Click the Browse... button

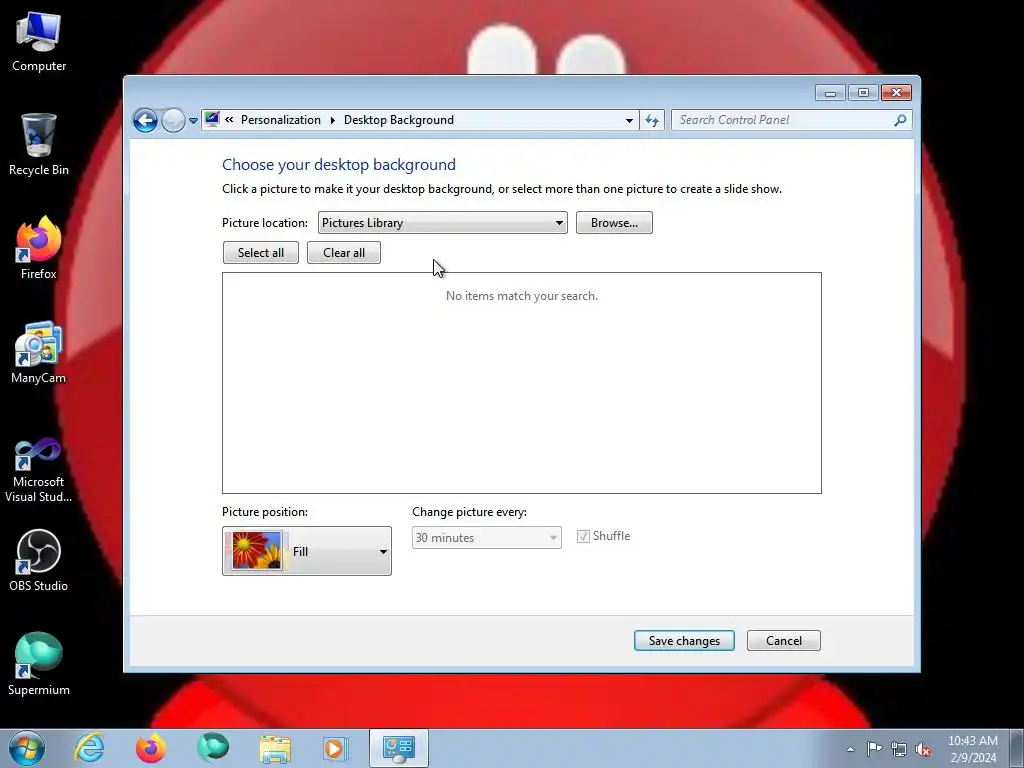click(614, 223)
